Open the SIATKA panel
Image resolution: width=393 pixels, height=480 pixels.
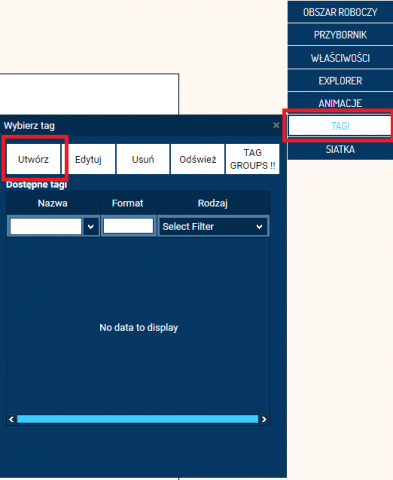[x=340, y=149]
